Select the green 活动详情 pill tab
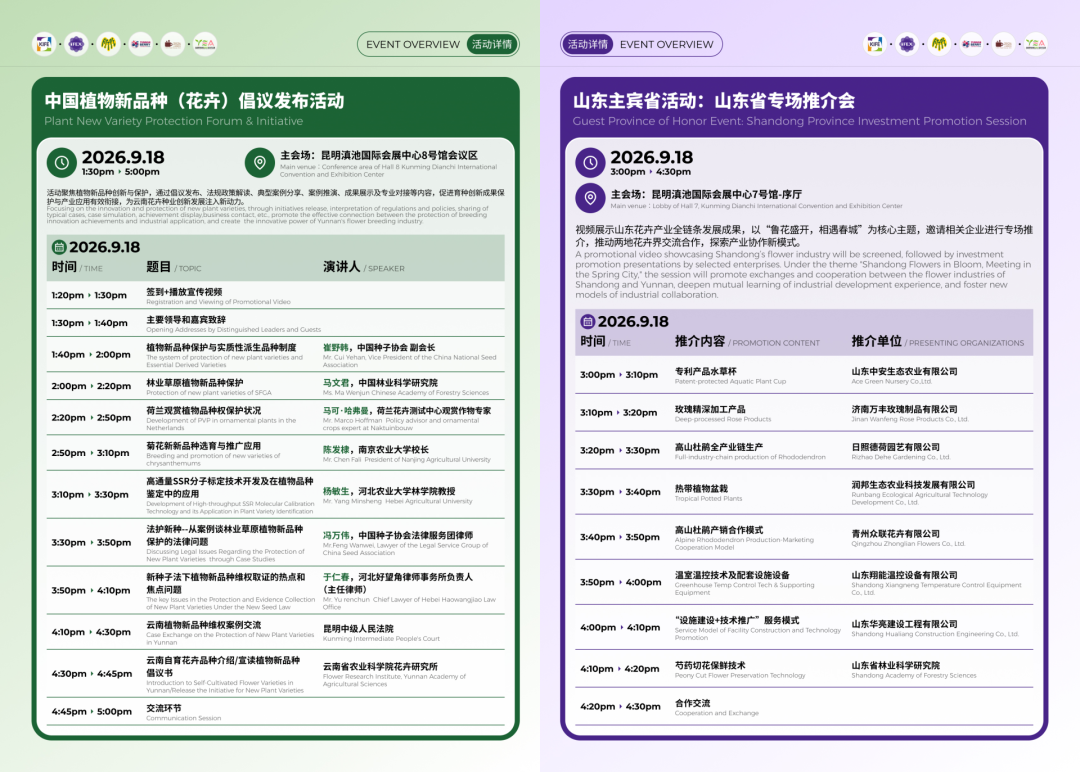Image resolution: width=1080 pixels, height=772 pixels. [492, 44]
